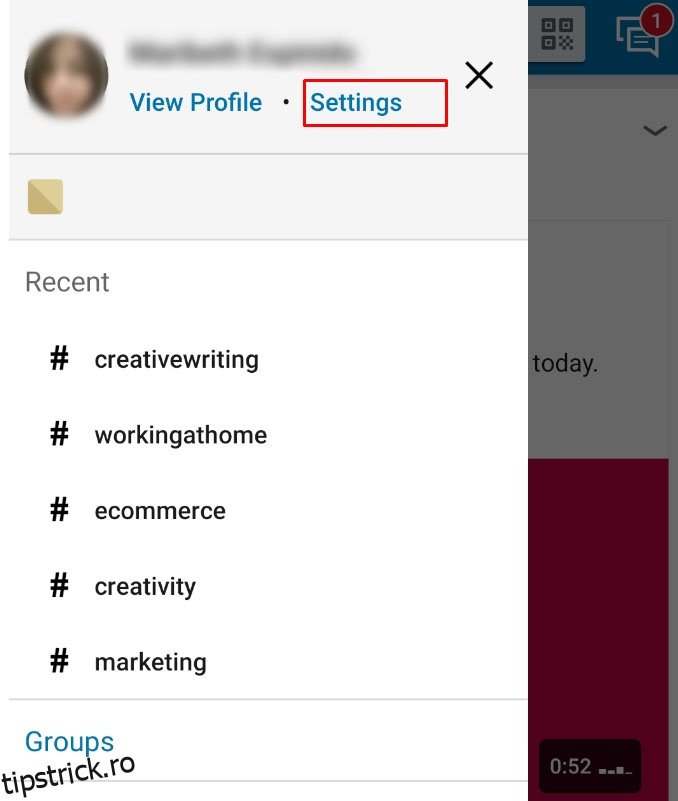Viewport: 678px width, 801px height.
Task: Select the creativity hashtag
Action: click(x=145, y=587)
